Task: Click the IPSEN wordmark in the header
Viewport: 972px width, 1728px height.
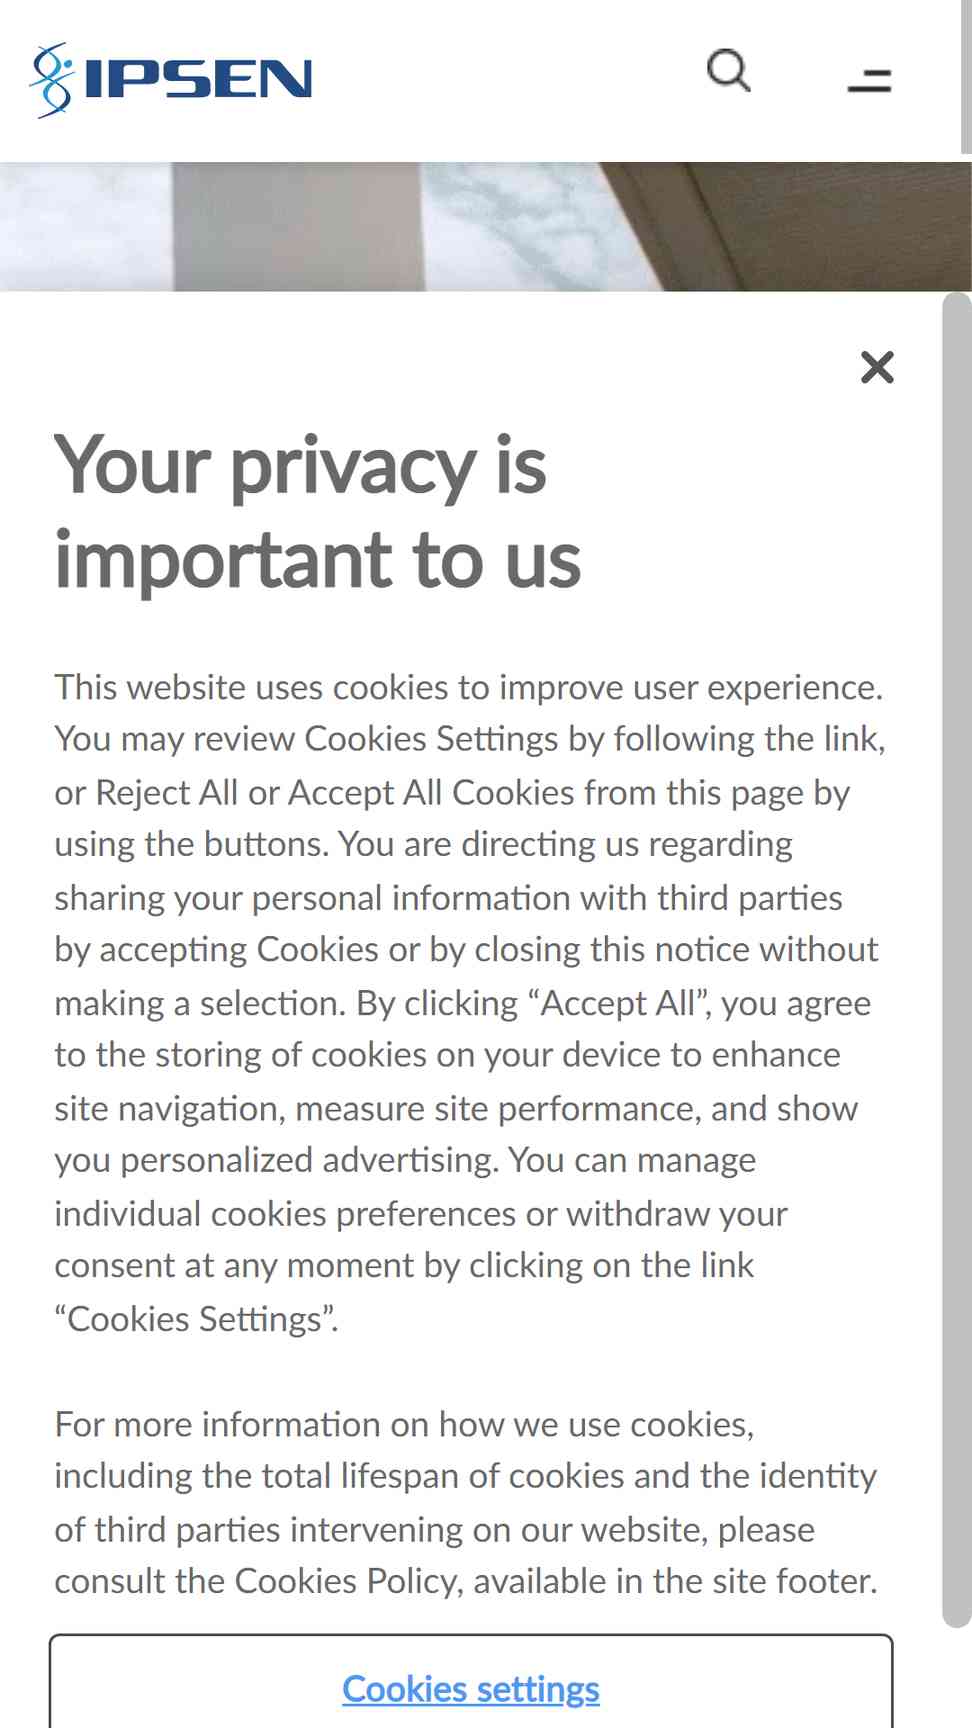Action: [x=199, y=79]
